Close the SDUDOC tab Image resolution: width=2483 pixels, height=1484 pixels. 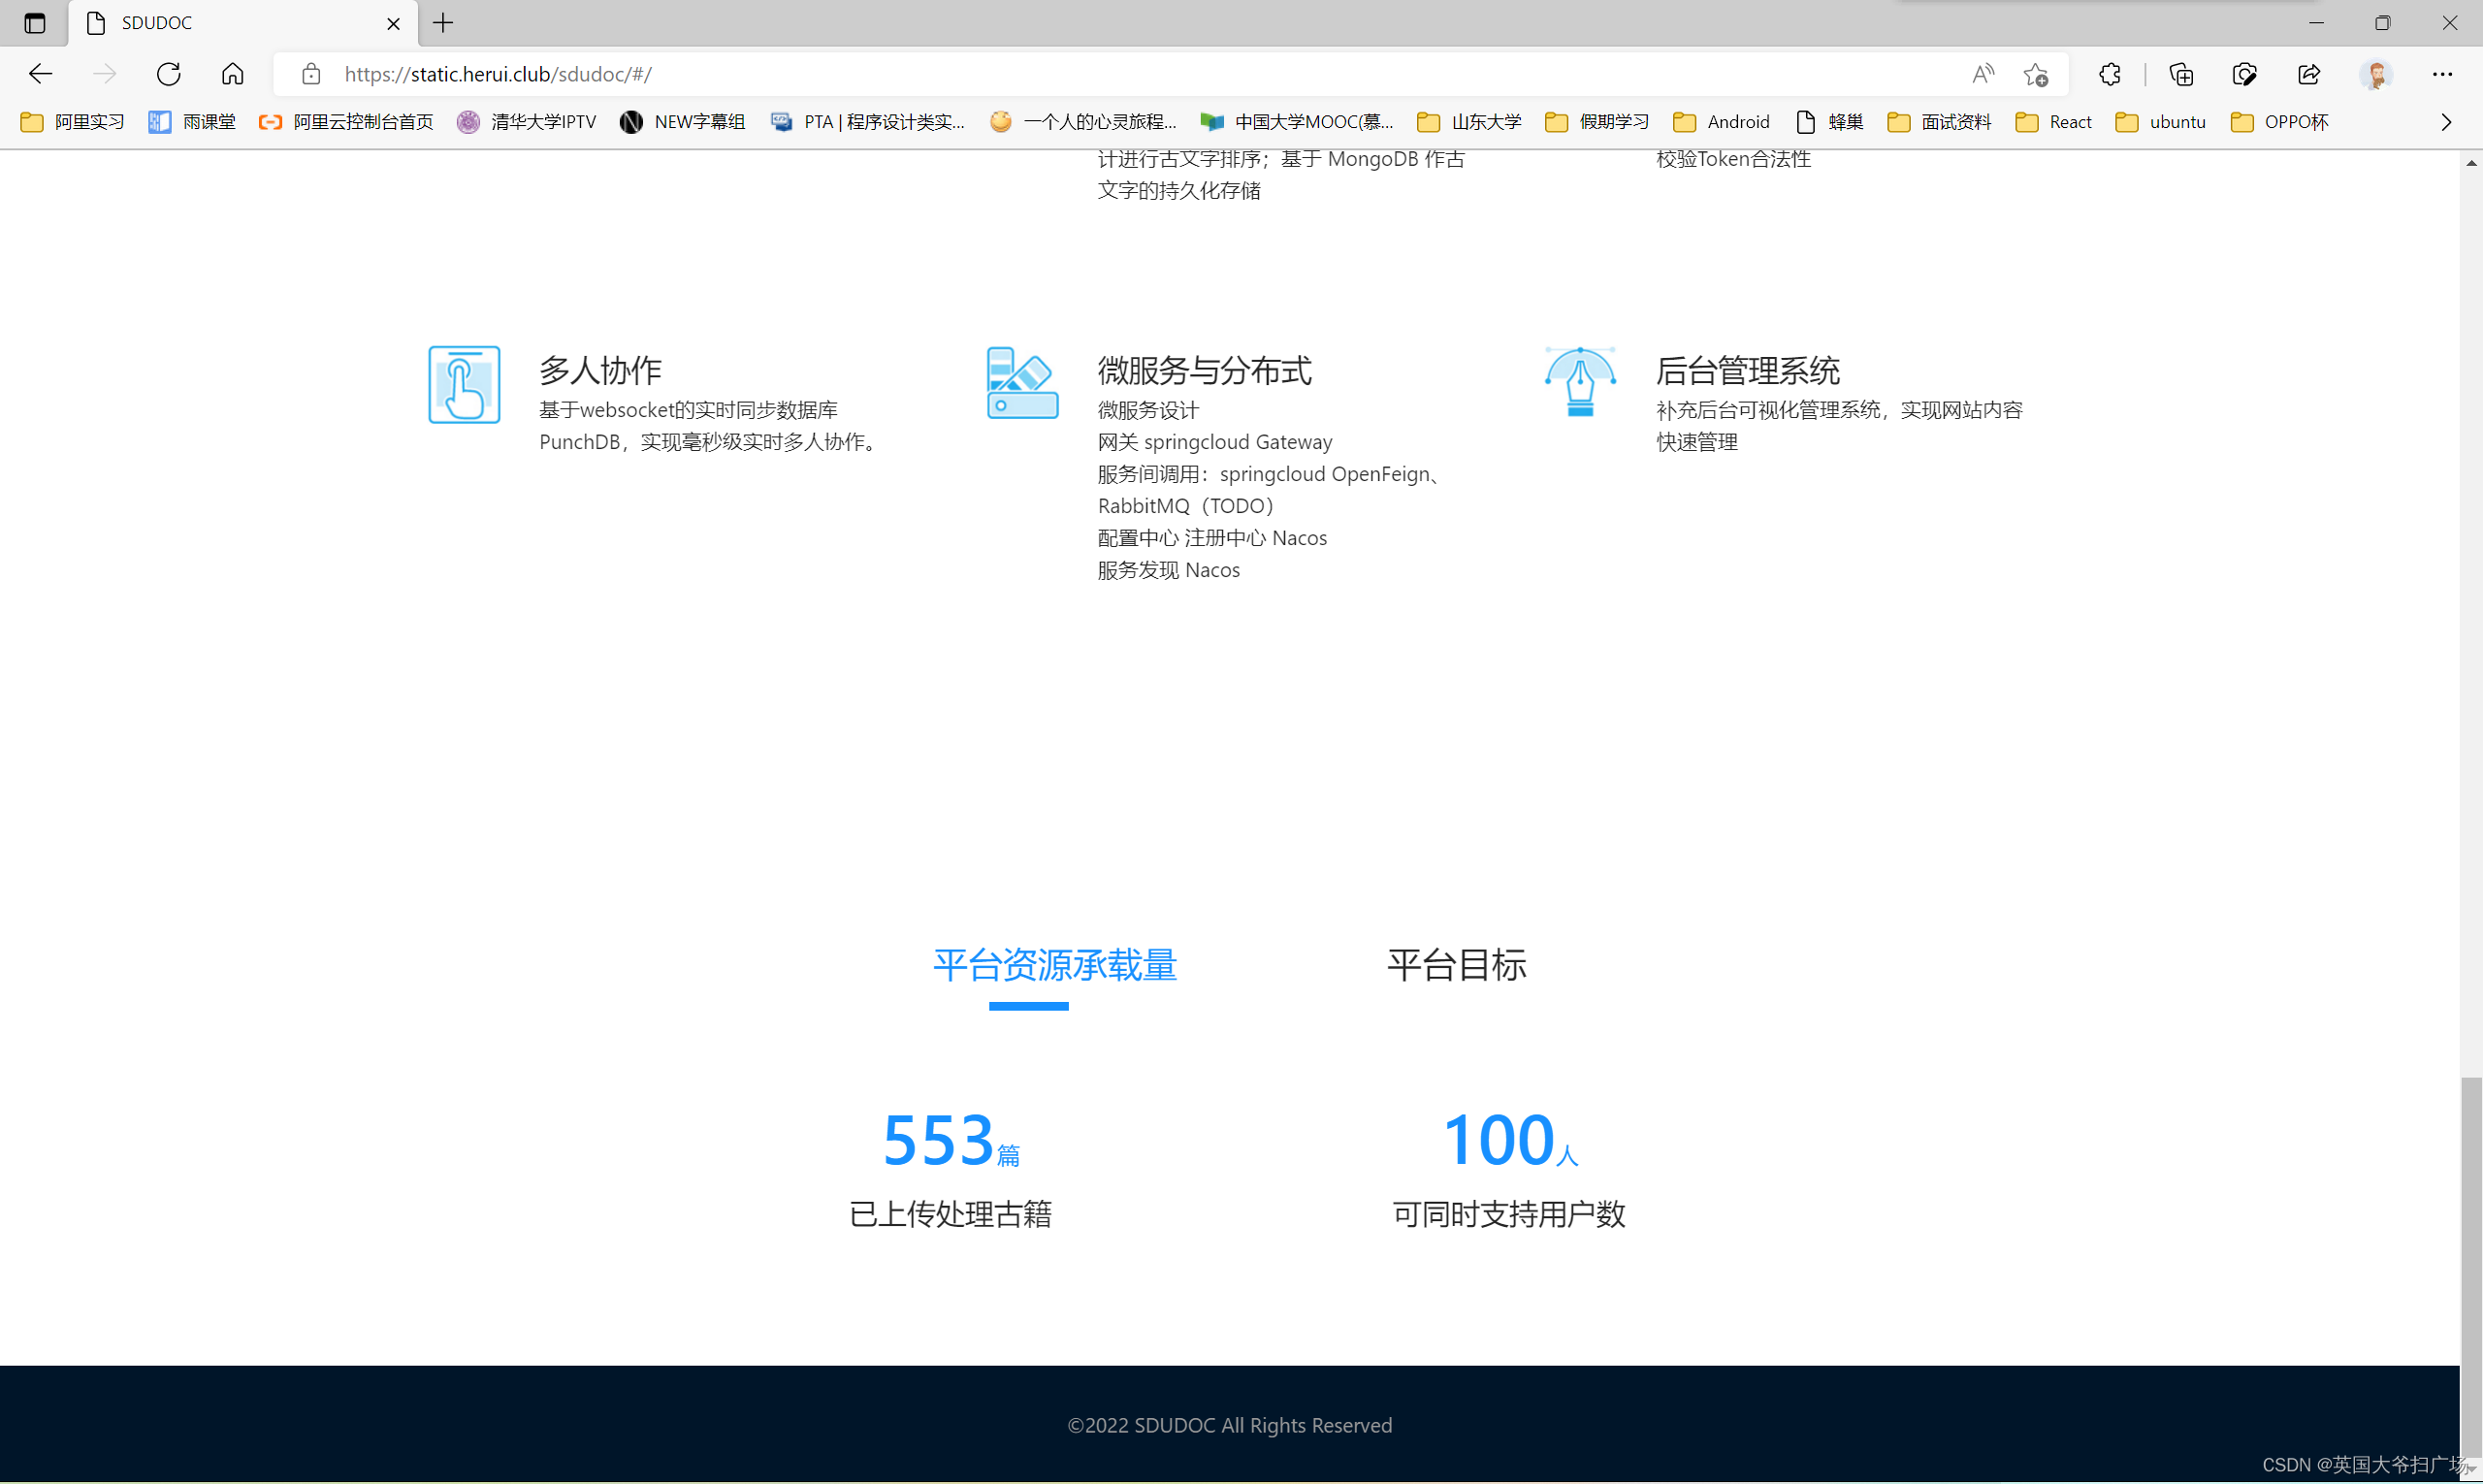pos(393,23)
